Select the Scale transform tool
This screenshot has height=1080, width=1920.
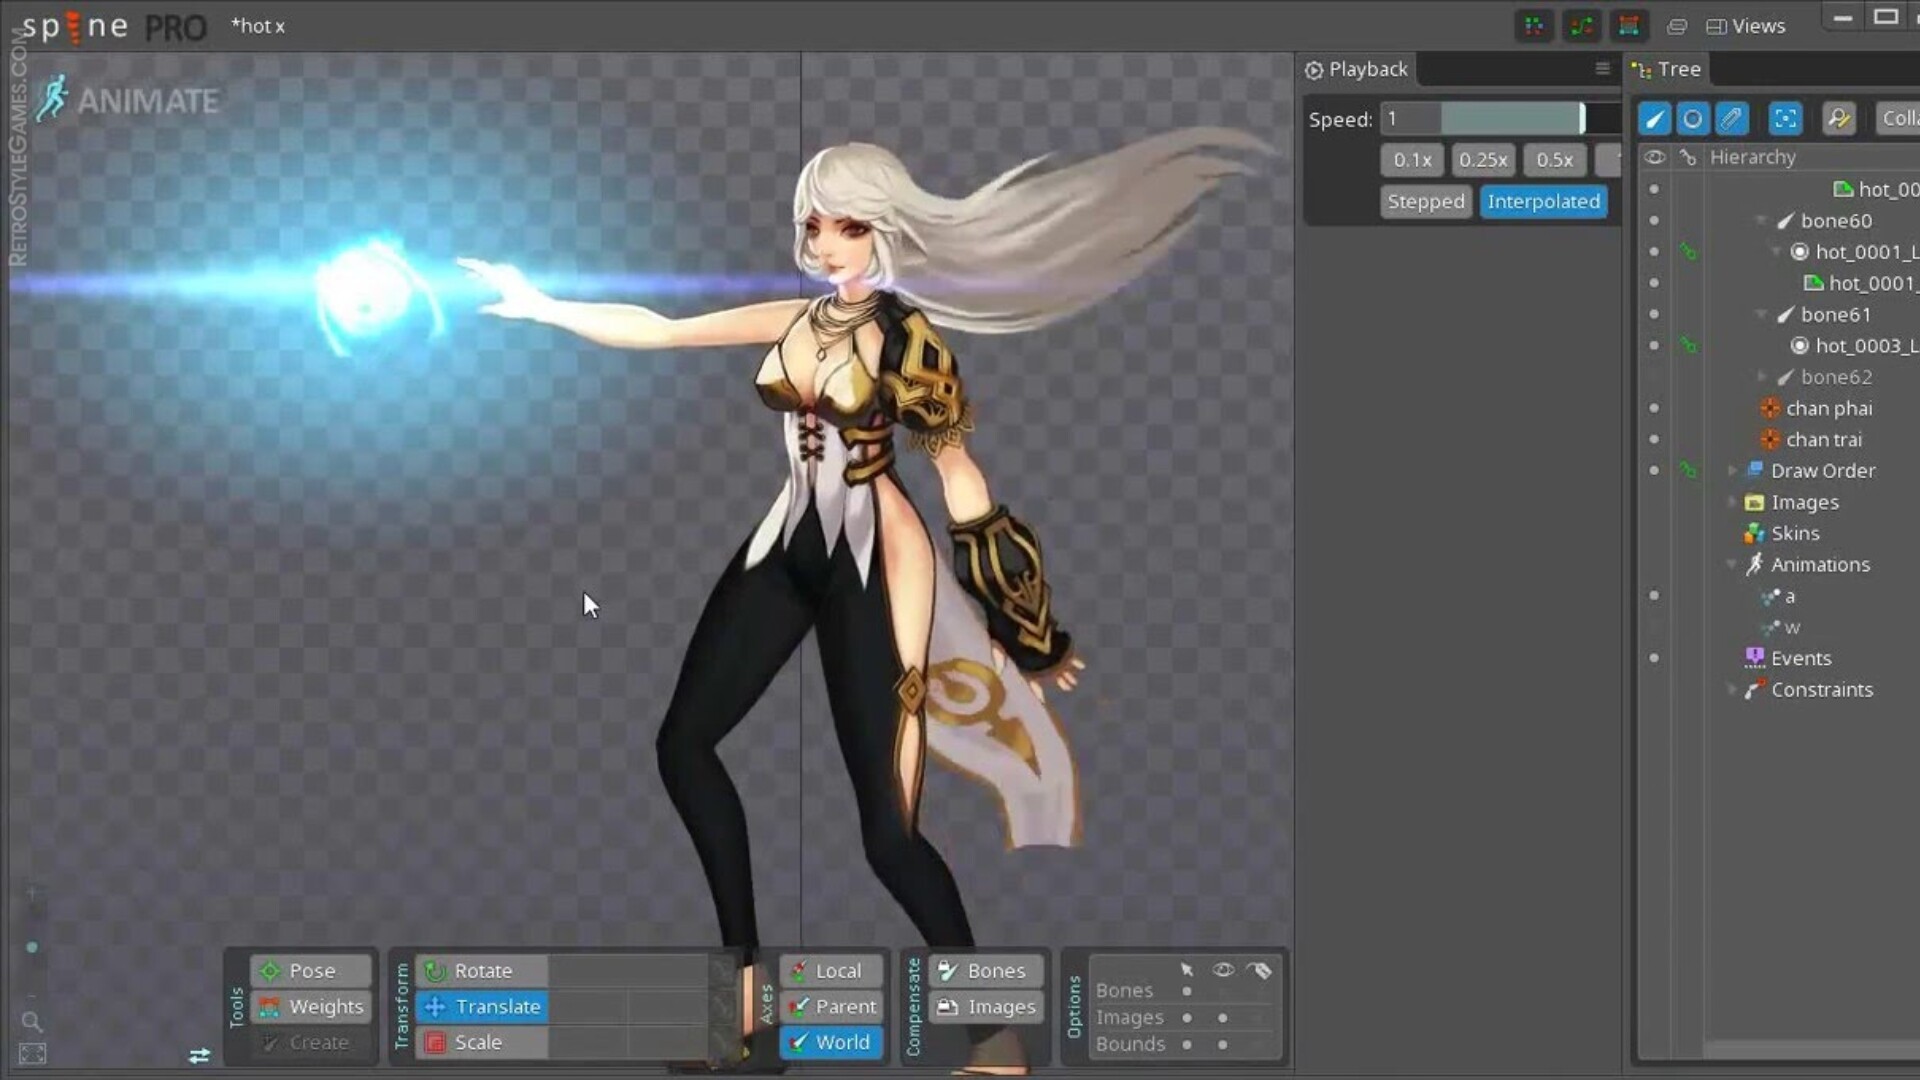click(478, 1042)
